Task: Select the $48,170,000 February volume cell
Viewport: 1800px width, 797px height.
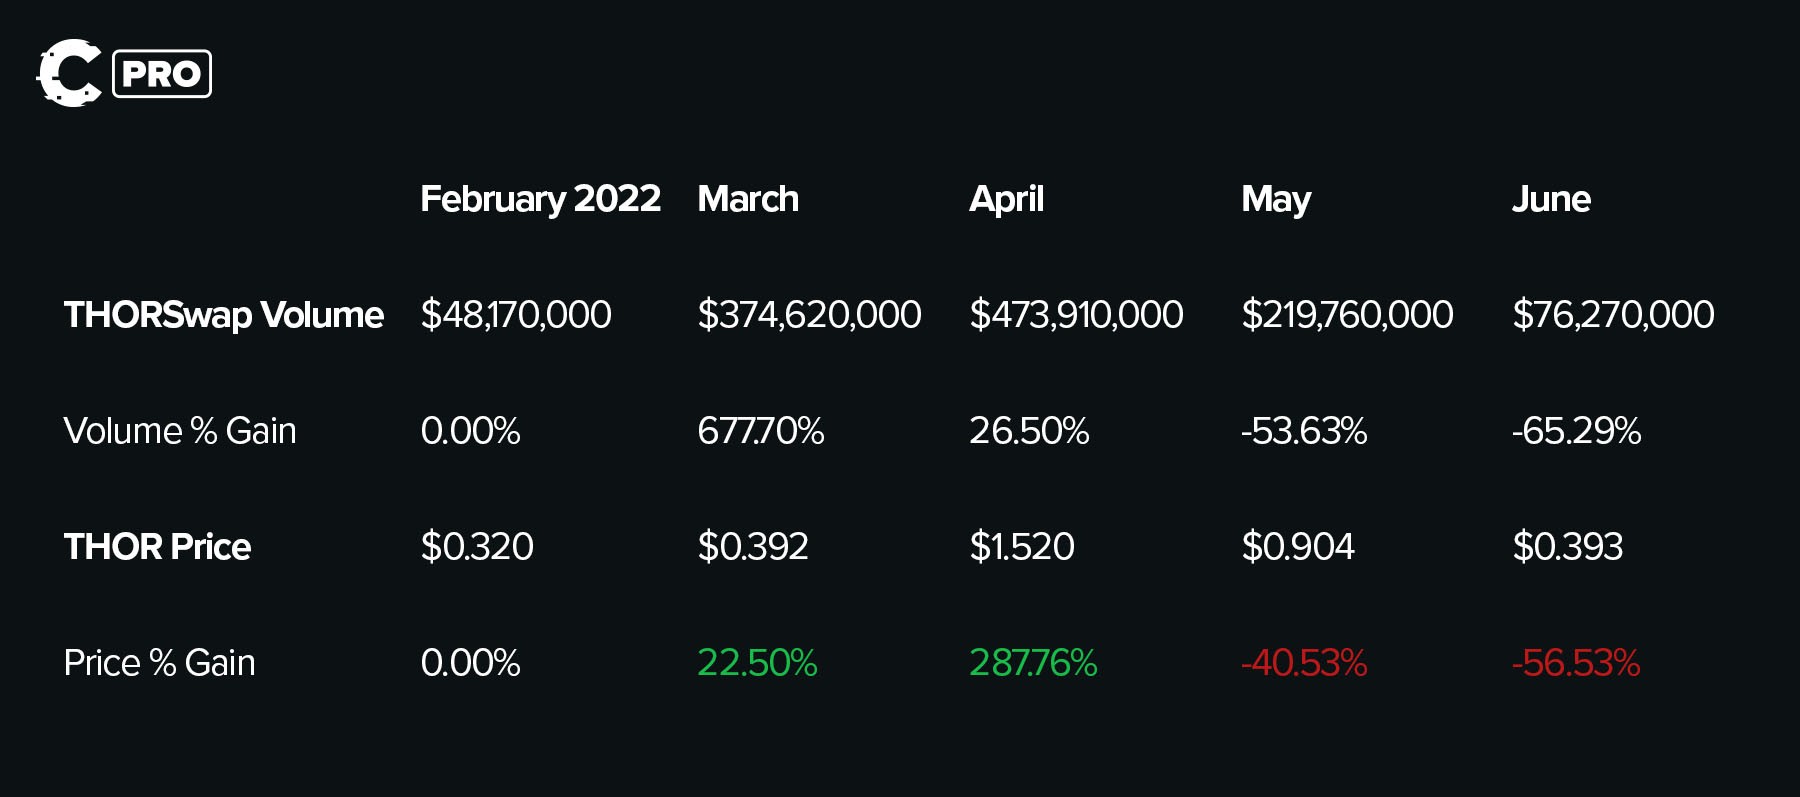Action: (516, 315)
